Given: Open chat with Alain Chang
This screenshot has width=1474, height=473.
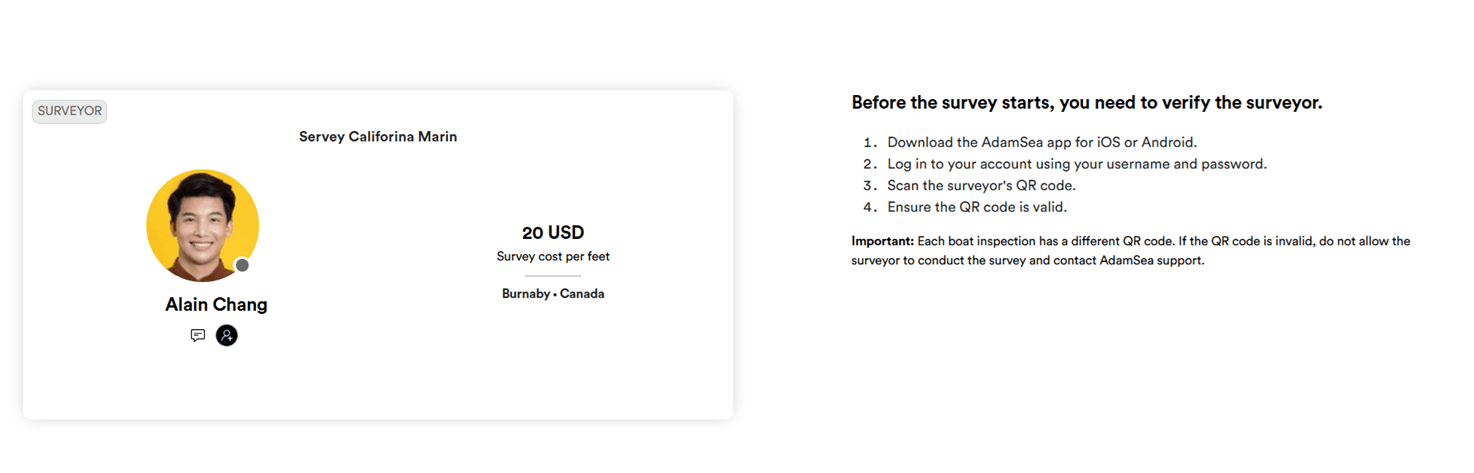Looking at the screenshot, I should (198, 336).
